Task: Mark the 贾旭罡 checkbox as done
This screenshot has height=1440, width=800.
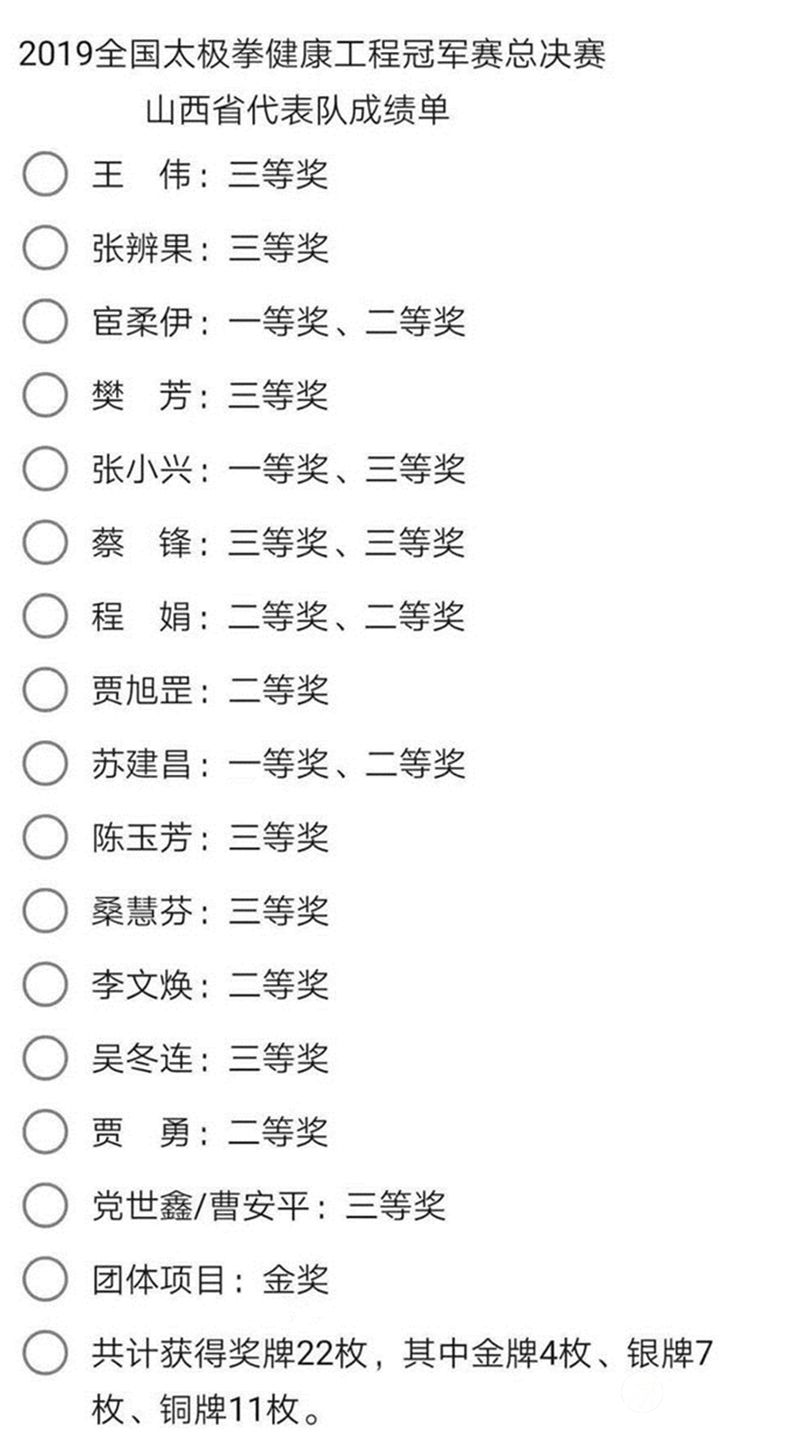Action: (45, 690)
